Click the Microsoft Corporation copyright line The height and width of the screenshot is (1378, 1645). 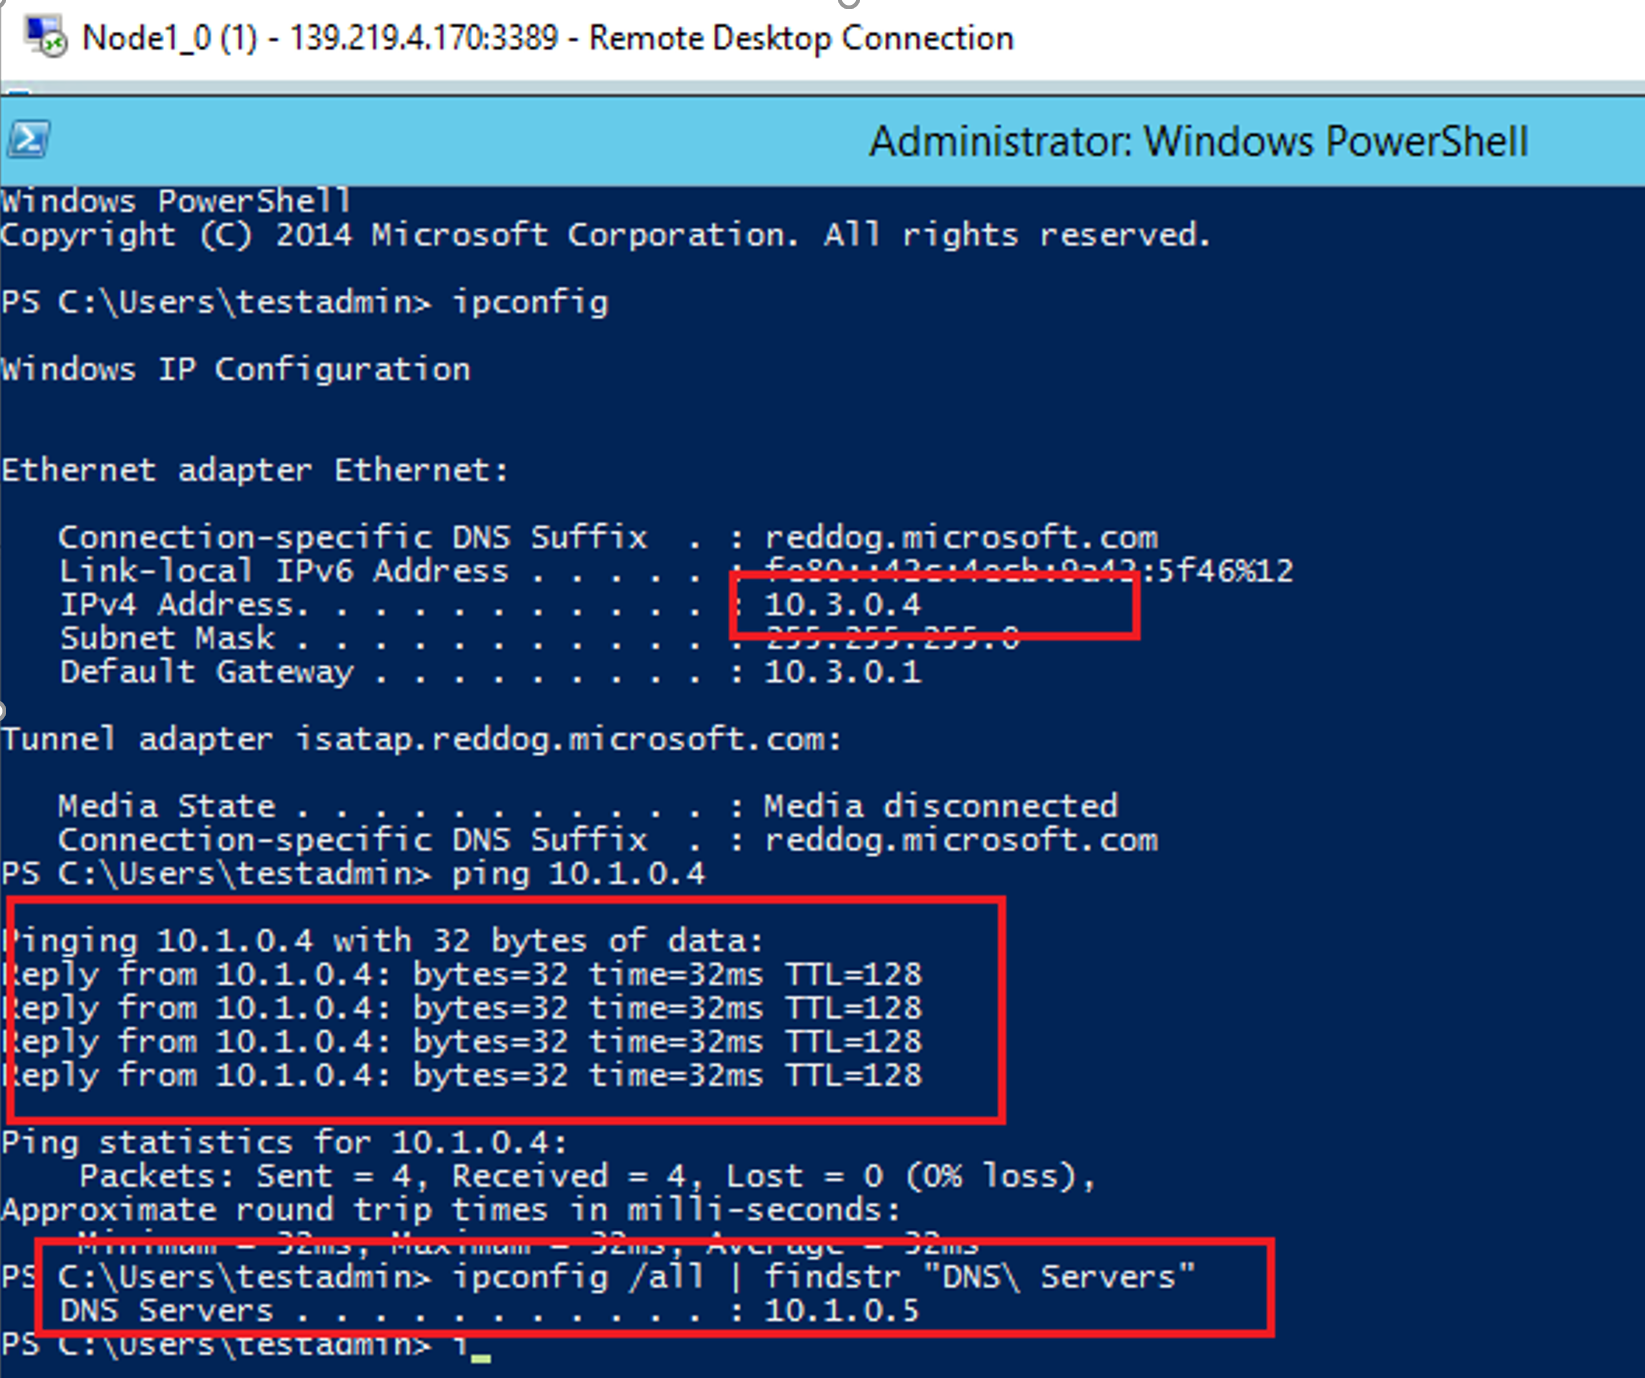[x=604, y=235]
